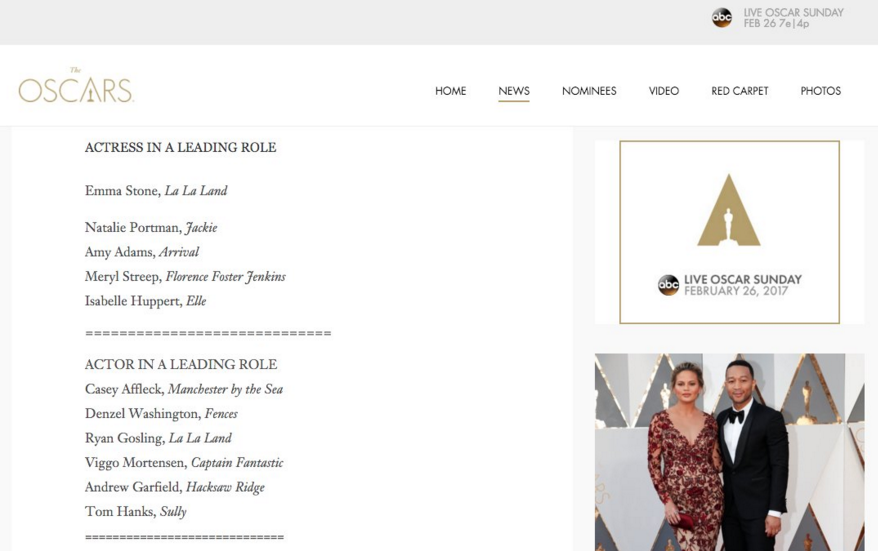The image size is (878, 551).
Task: Click 'Isabelle Huppert, Elle' line
Action: point(146,301)
